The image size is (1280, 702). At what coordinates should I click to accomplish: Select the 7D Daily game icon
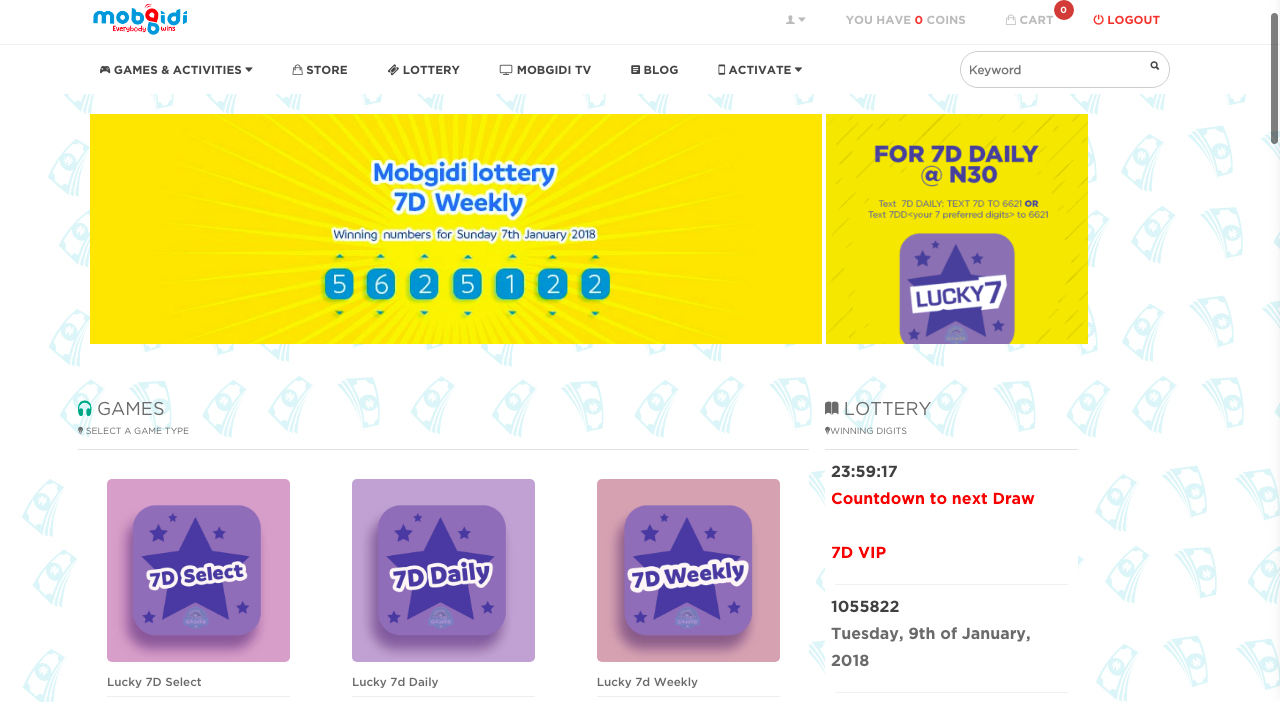pos(443,570)
